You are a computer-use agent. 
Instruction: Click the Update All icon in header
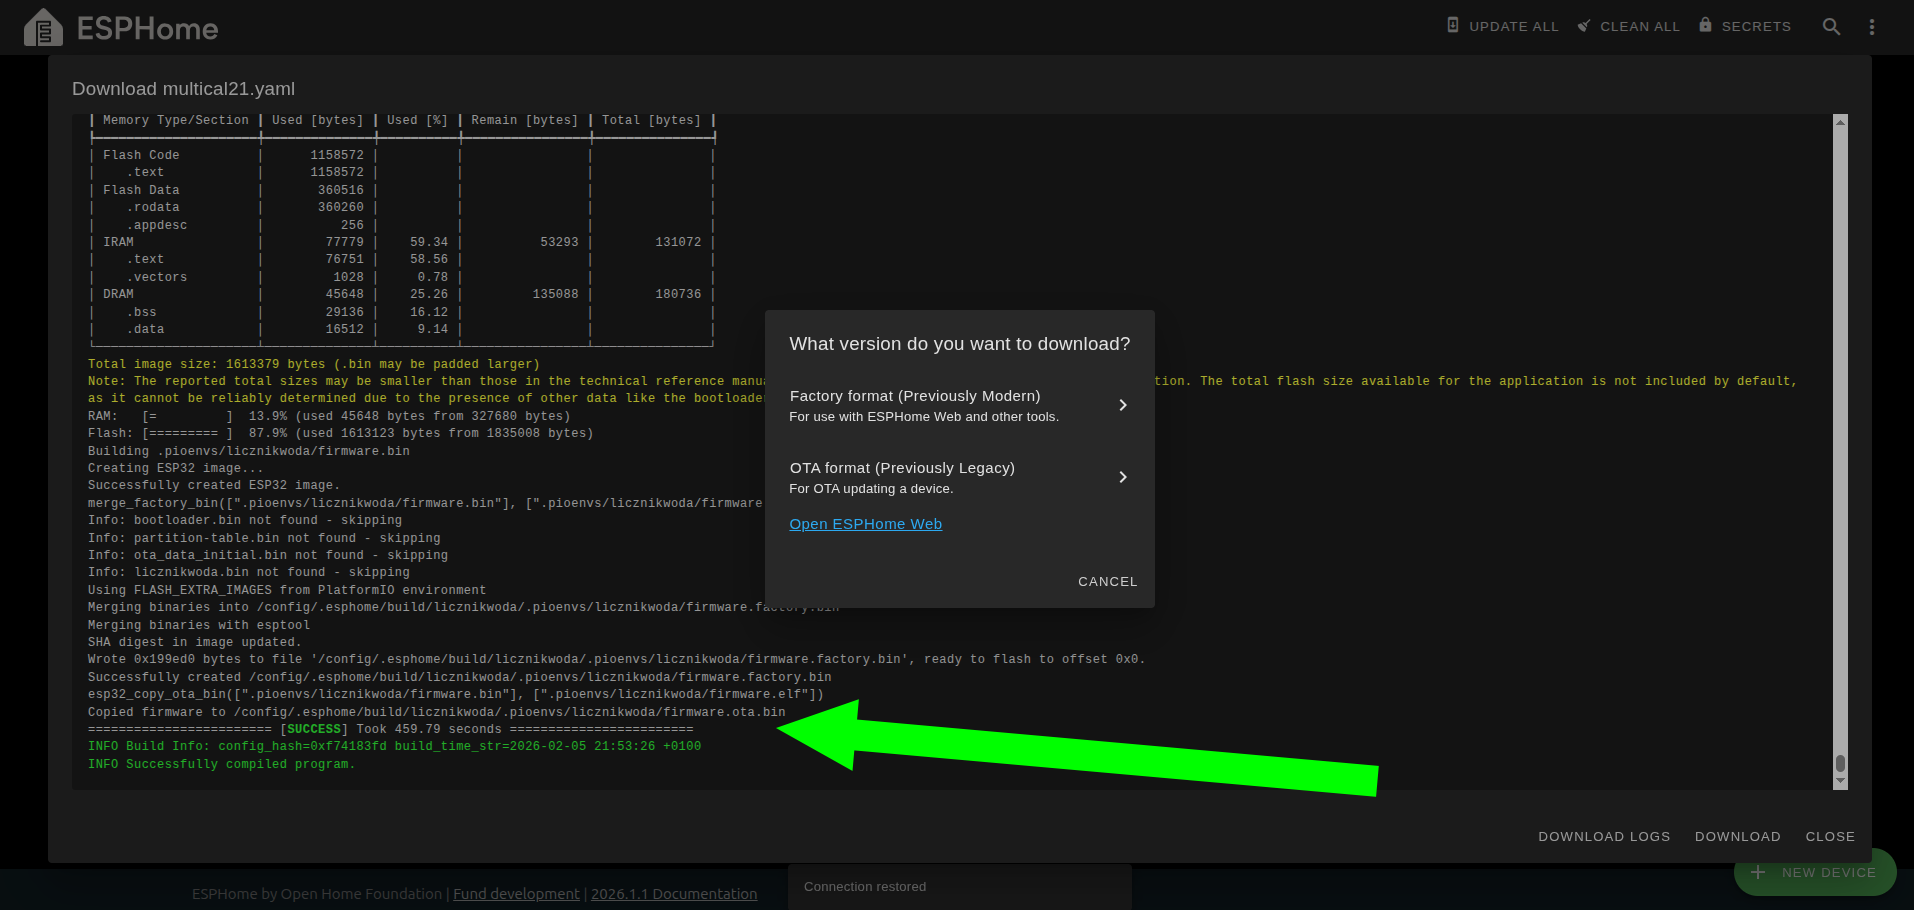coord(1453,25)
